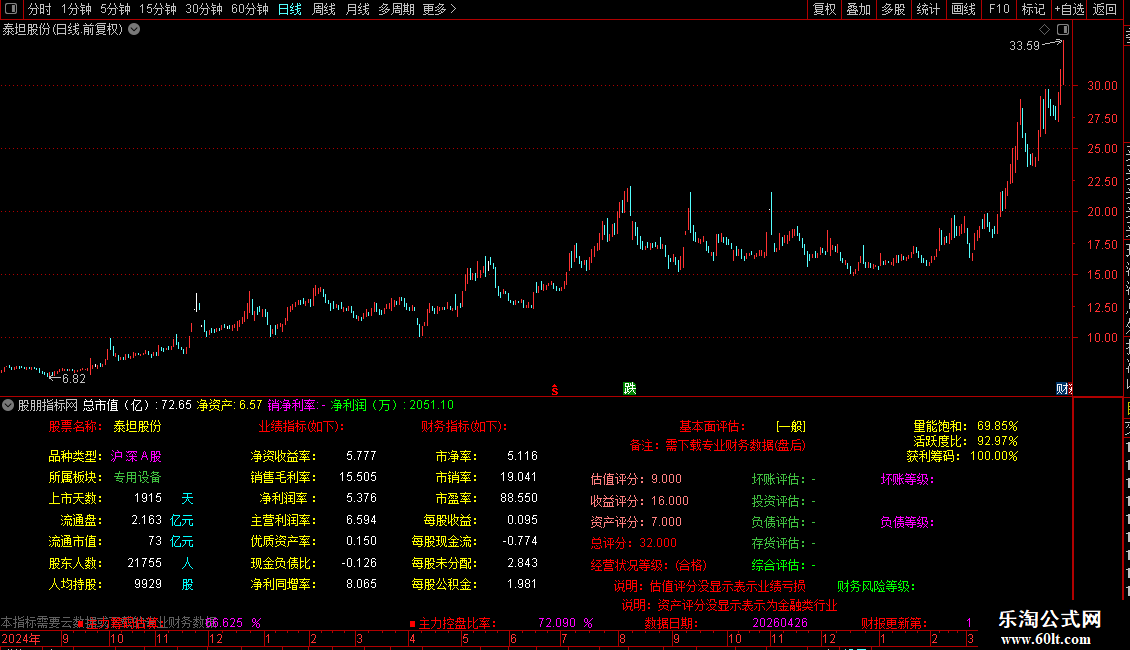This screenshot has width=1130, height=650.
Task: Click 沪深A股 type value
Action: click(x=135, y=456)
